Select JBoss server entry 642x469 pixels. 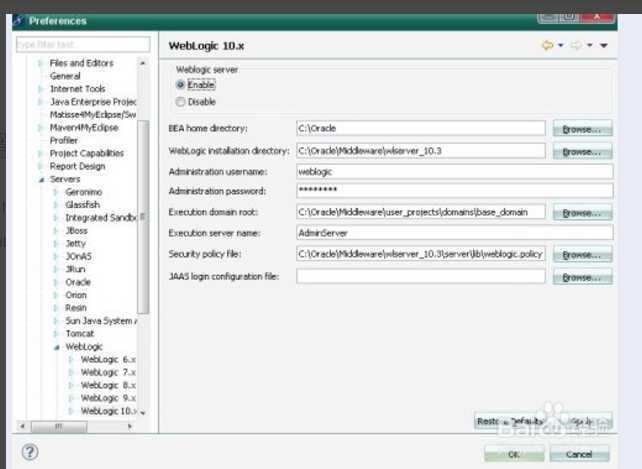(77, 231)
